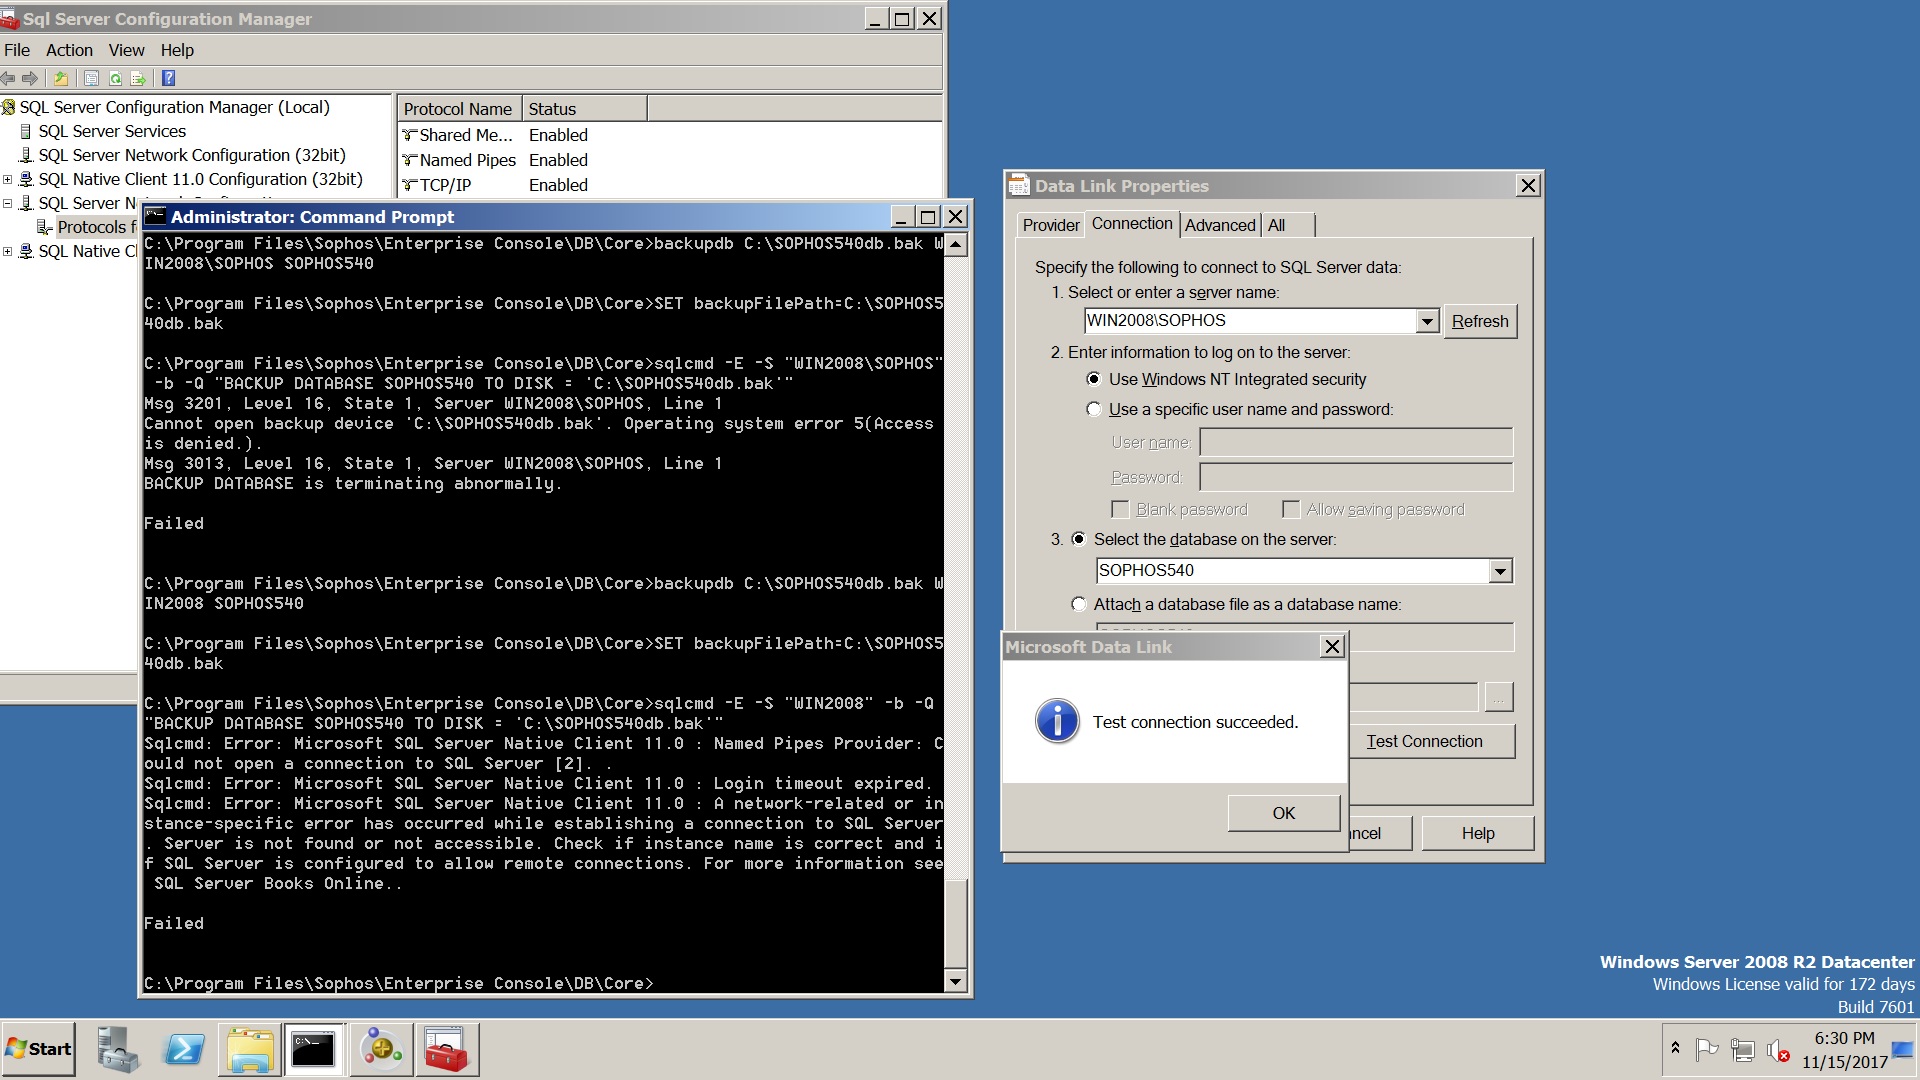Image resolution: width=1920 pixels, height=1080 pixels.
Task: Select the Protocols node in the tree
Action: click(x=96, y=227)
